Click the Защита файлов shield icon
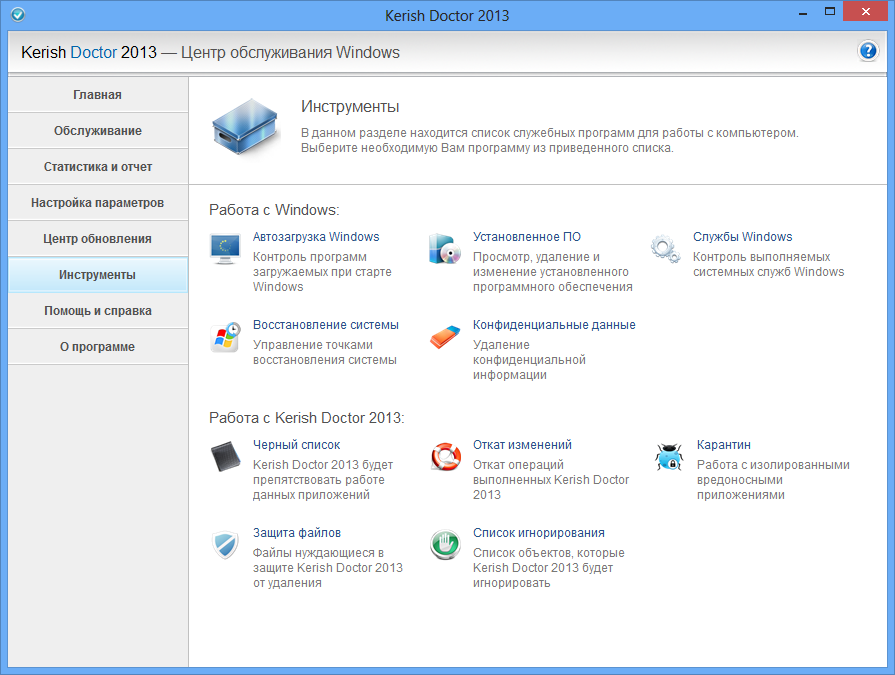 click(225, 545)
